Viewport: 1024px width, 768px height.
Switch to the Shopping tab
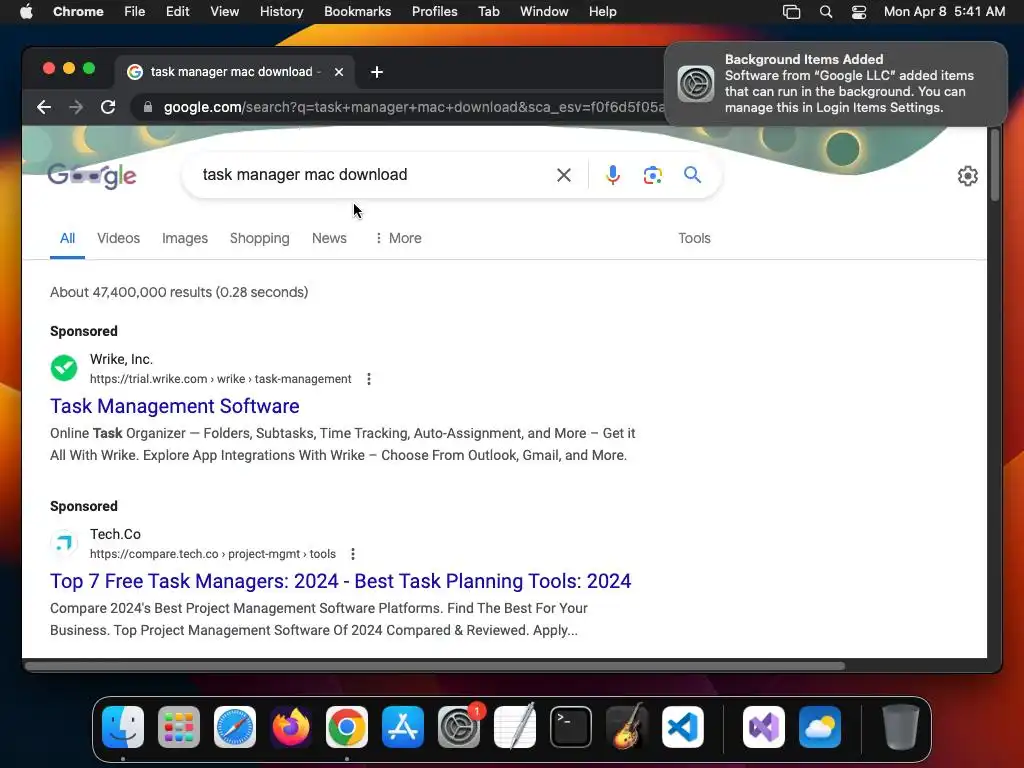(259, 238)
